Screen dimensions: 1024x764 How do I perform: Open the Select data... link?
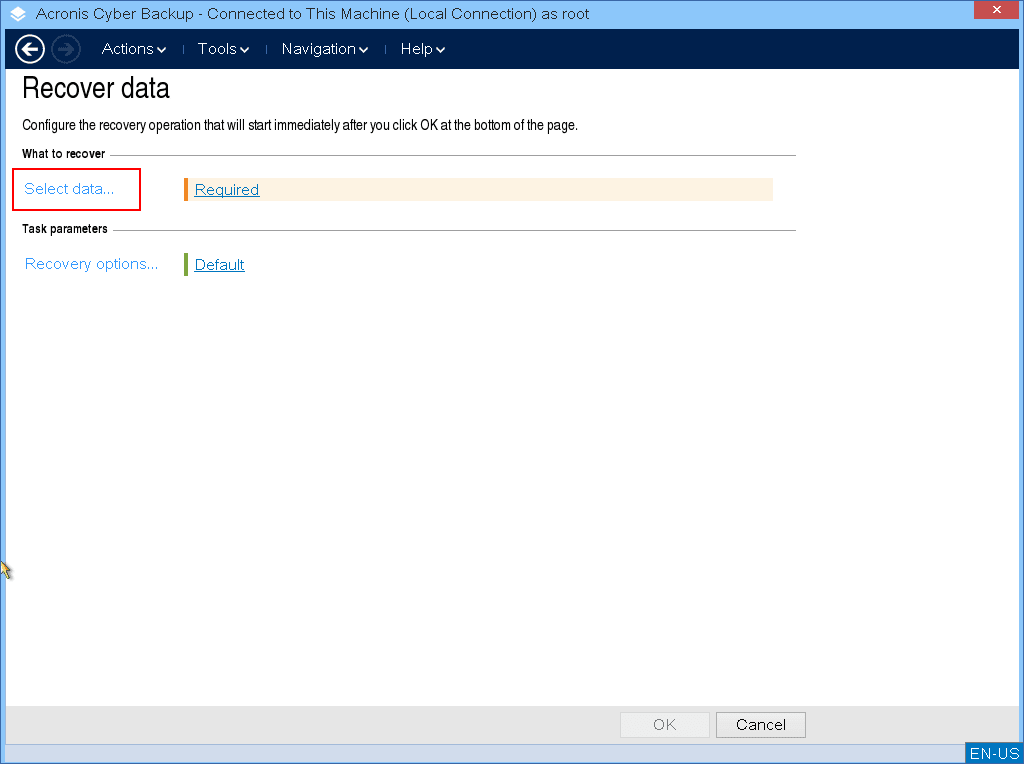tap(69, 189)
